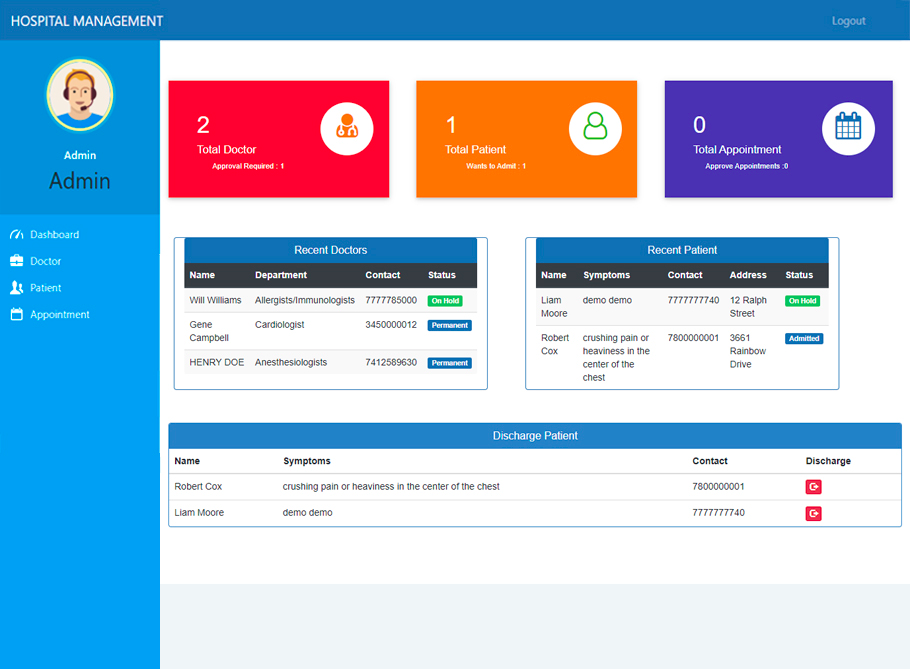The image size is (910, 669).
Task: Click Discharge column header
Action: tap(828, 461)
